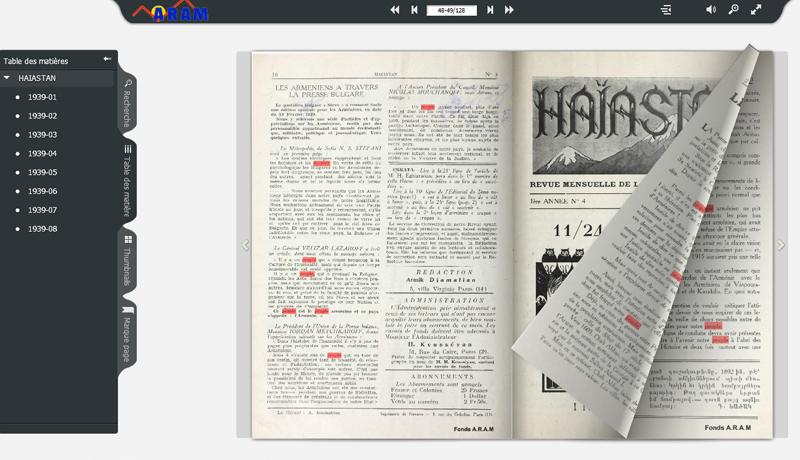This screenshot has height=460, width=800.
Task: Go to the first page
Action: 395,10
